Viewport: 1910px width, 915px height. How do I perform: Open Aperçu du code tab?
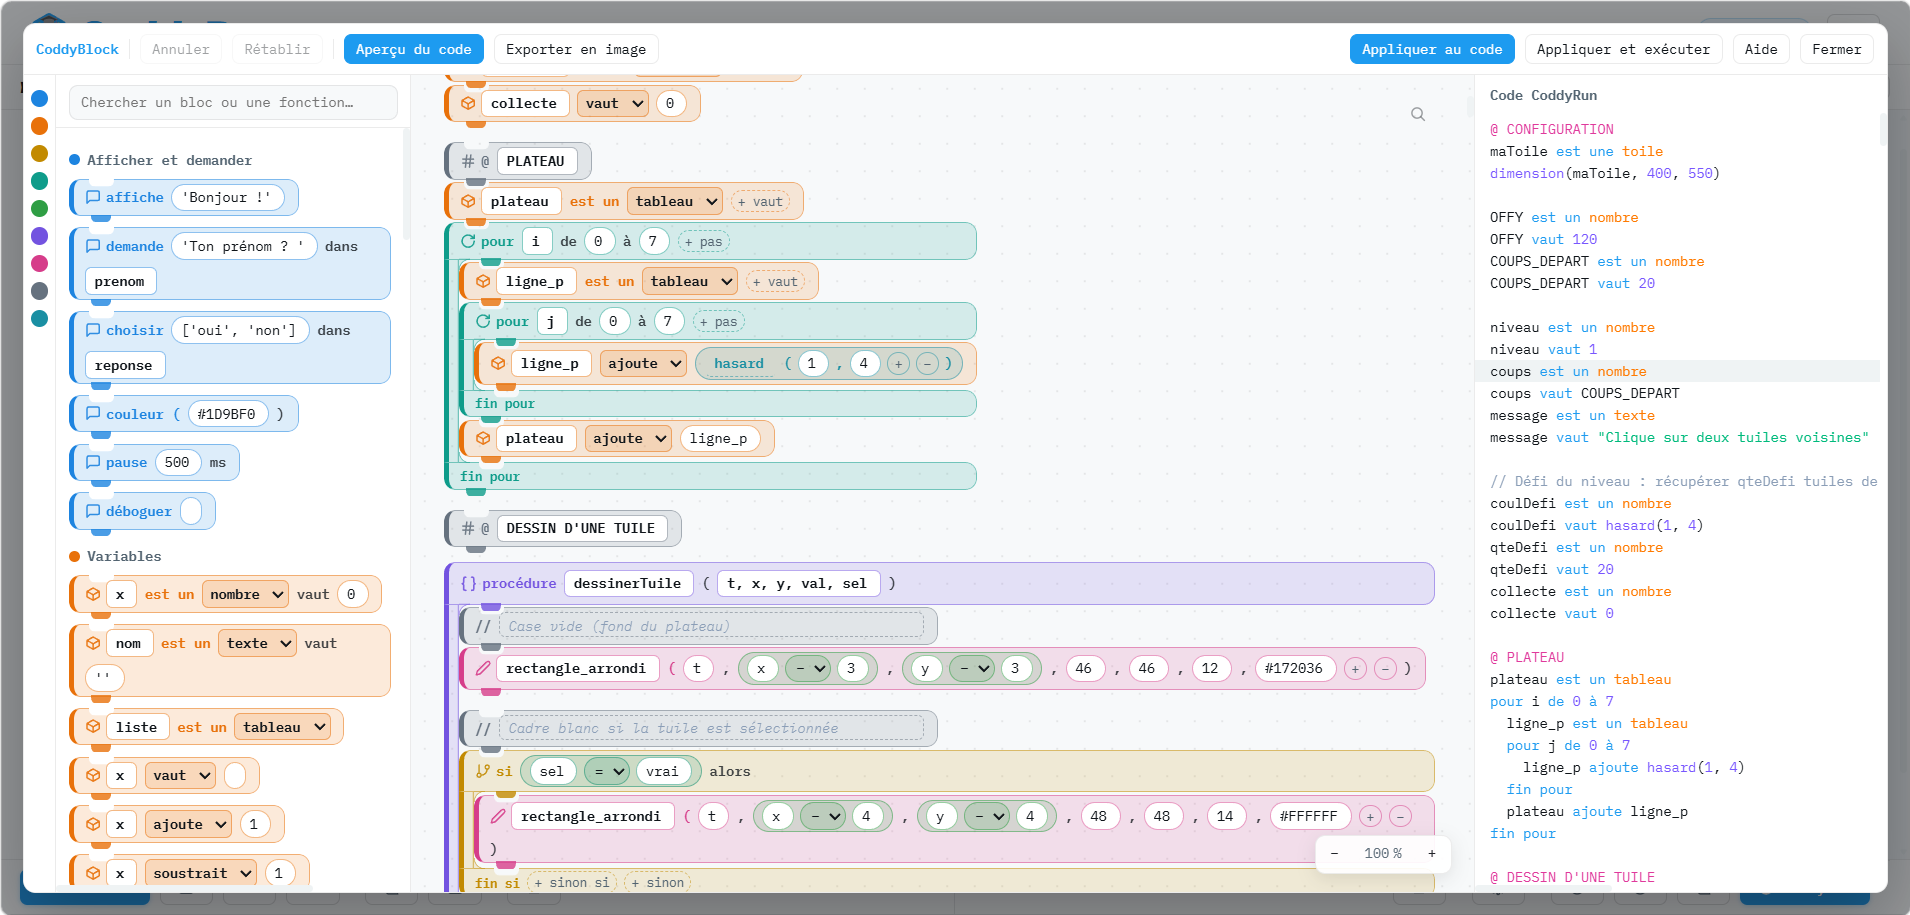[414, 49]
